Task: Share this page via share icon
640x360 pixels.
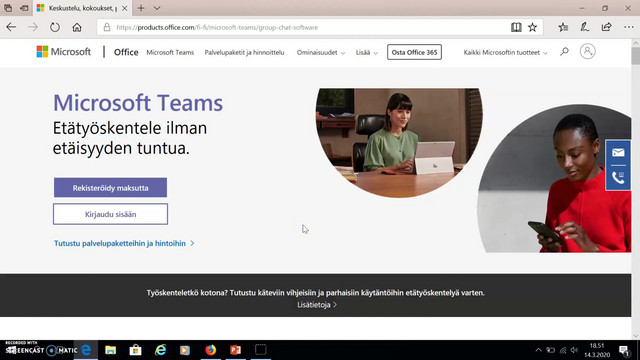Action: (x=607, y=27)
